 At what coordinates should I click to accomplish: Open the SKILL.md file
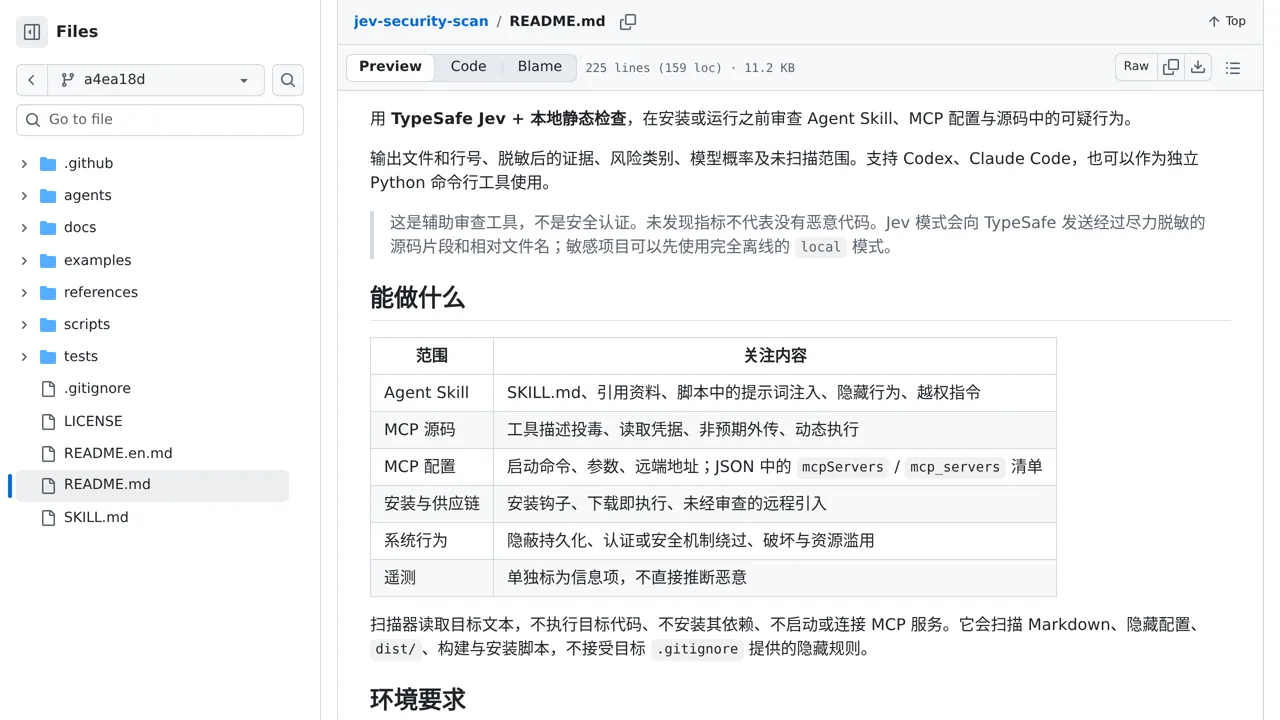(96, 517)
